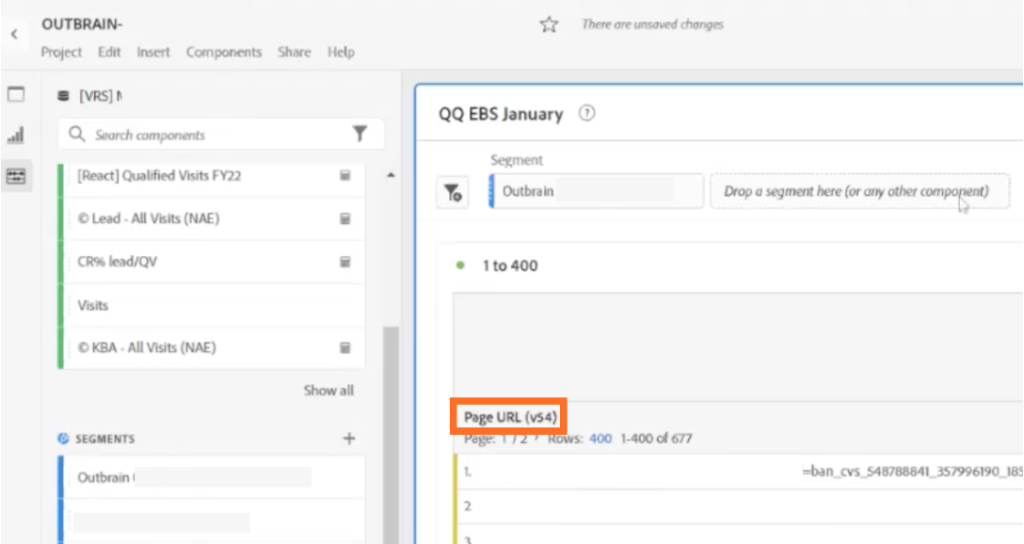Select the Visits metric in the list
Viewport: 1024px width, 544px height.
click(x=93, y=305)
